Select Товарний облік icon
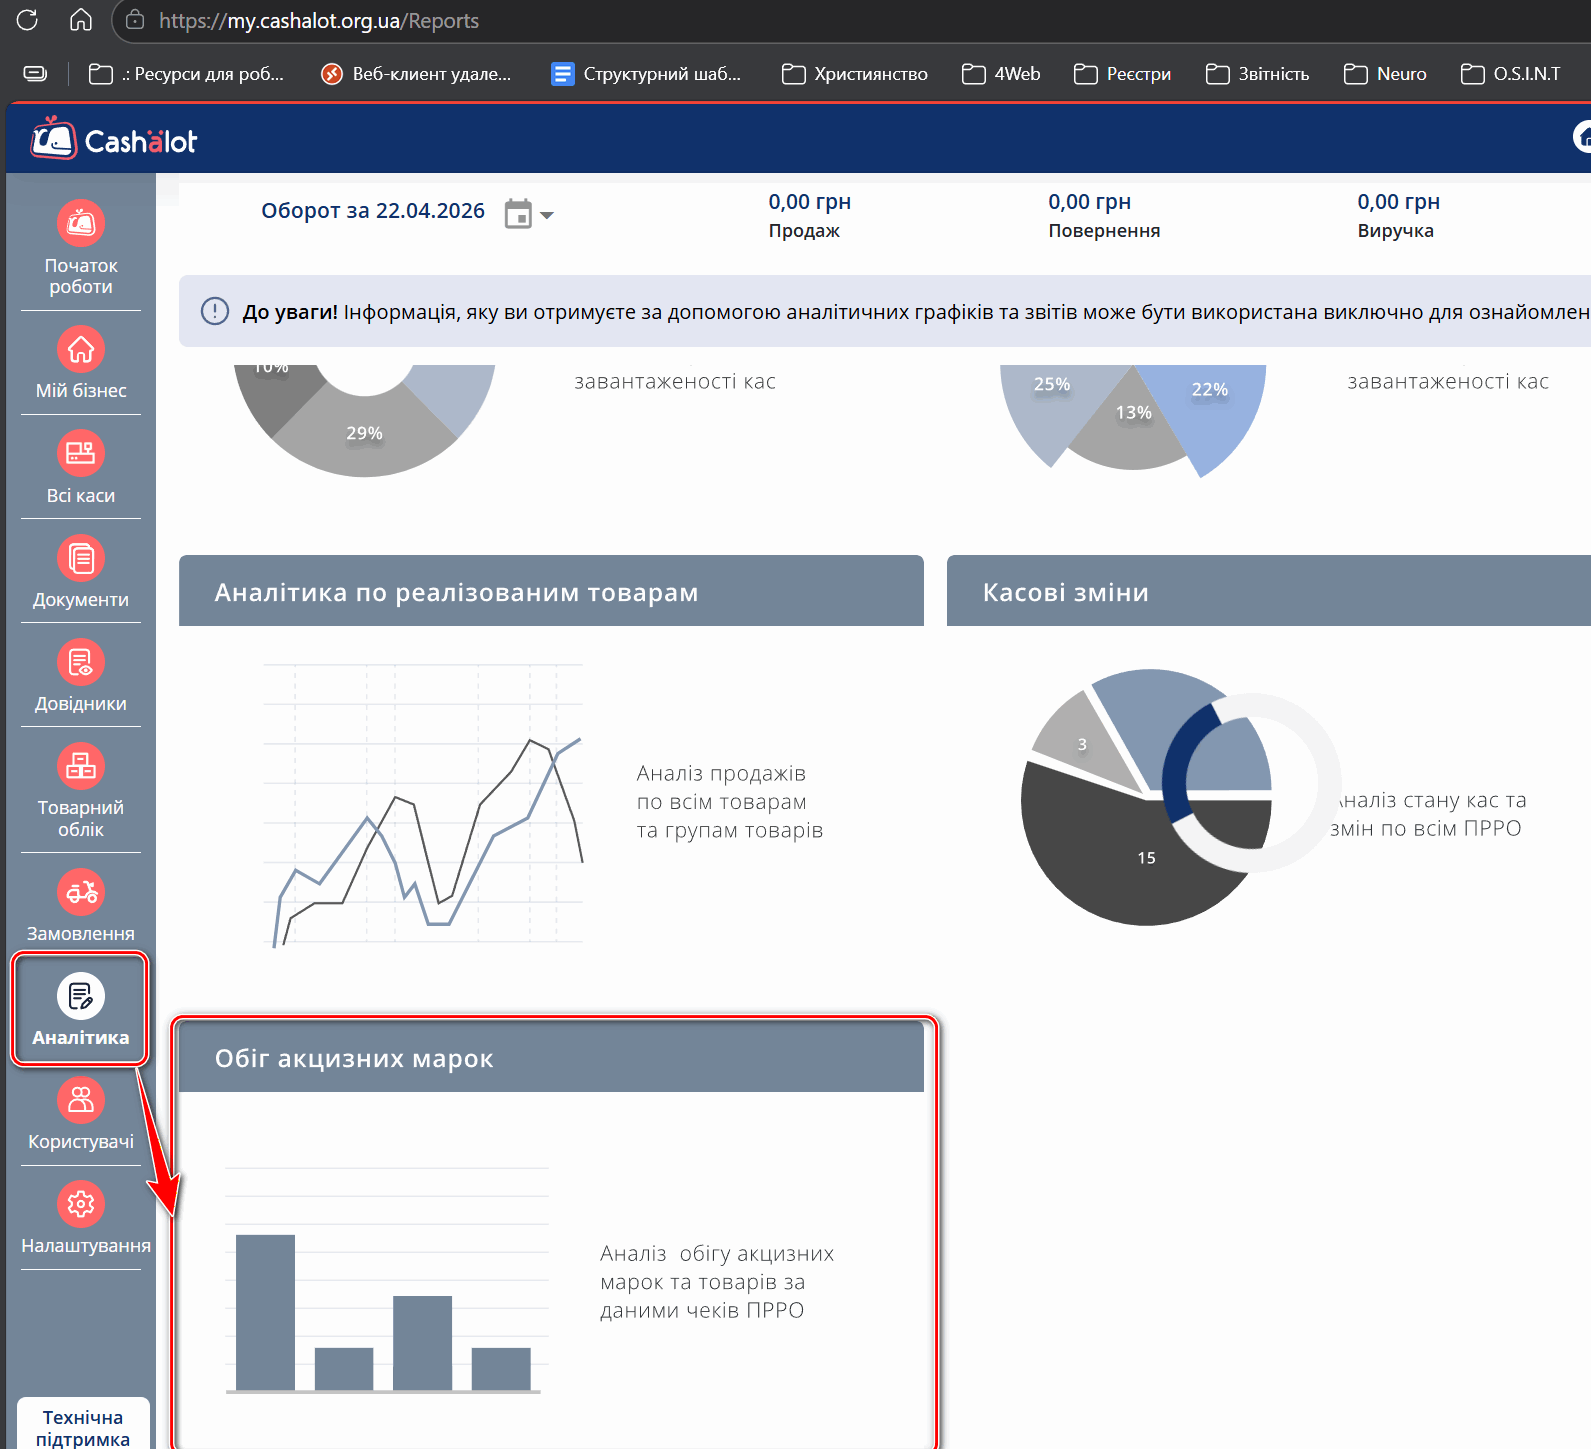Image resolution: width=1591 pixels, height=1449 pixels. tap(81, 767)
